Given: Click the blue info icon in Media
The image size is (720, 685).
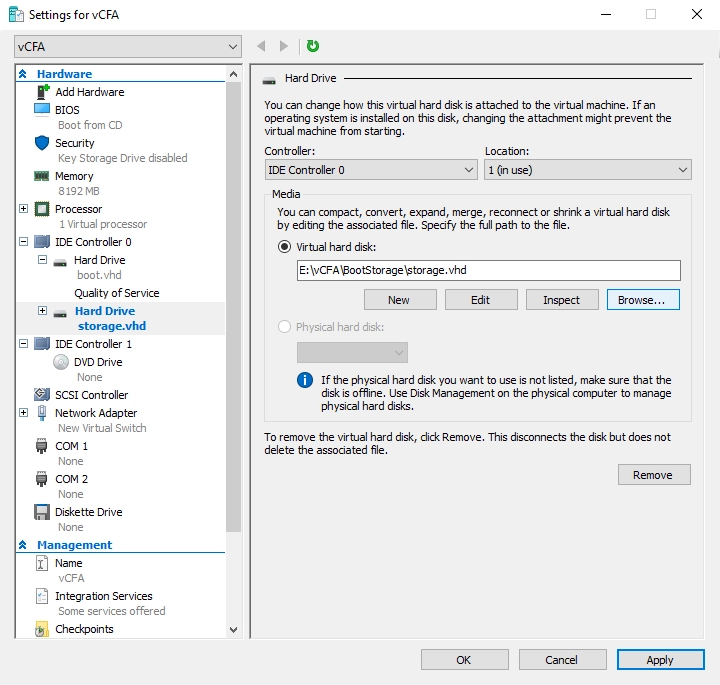Looking at the screenshot, I should tap(305, 380).
